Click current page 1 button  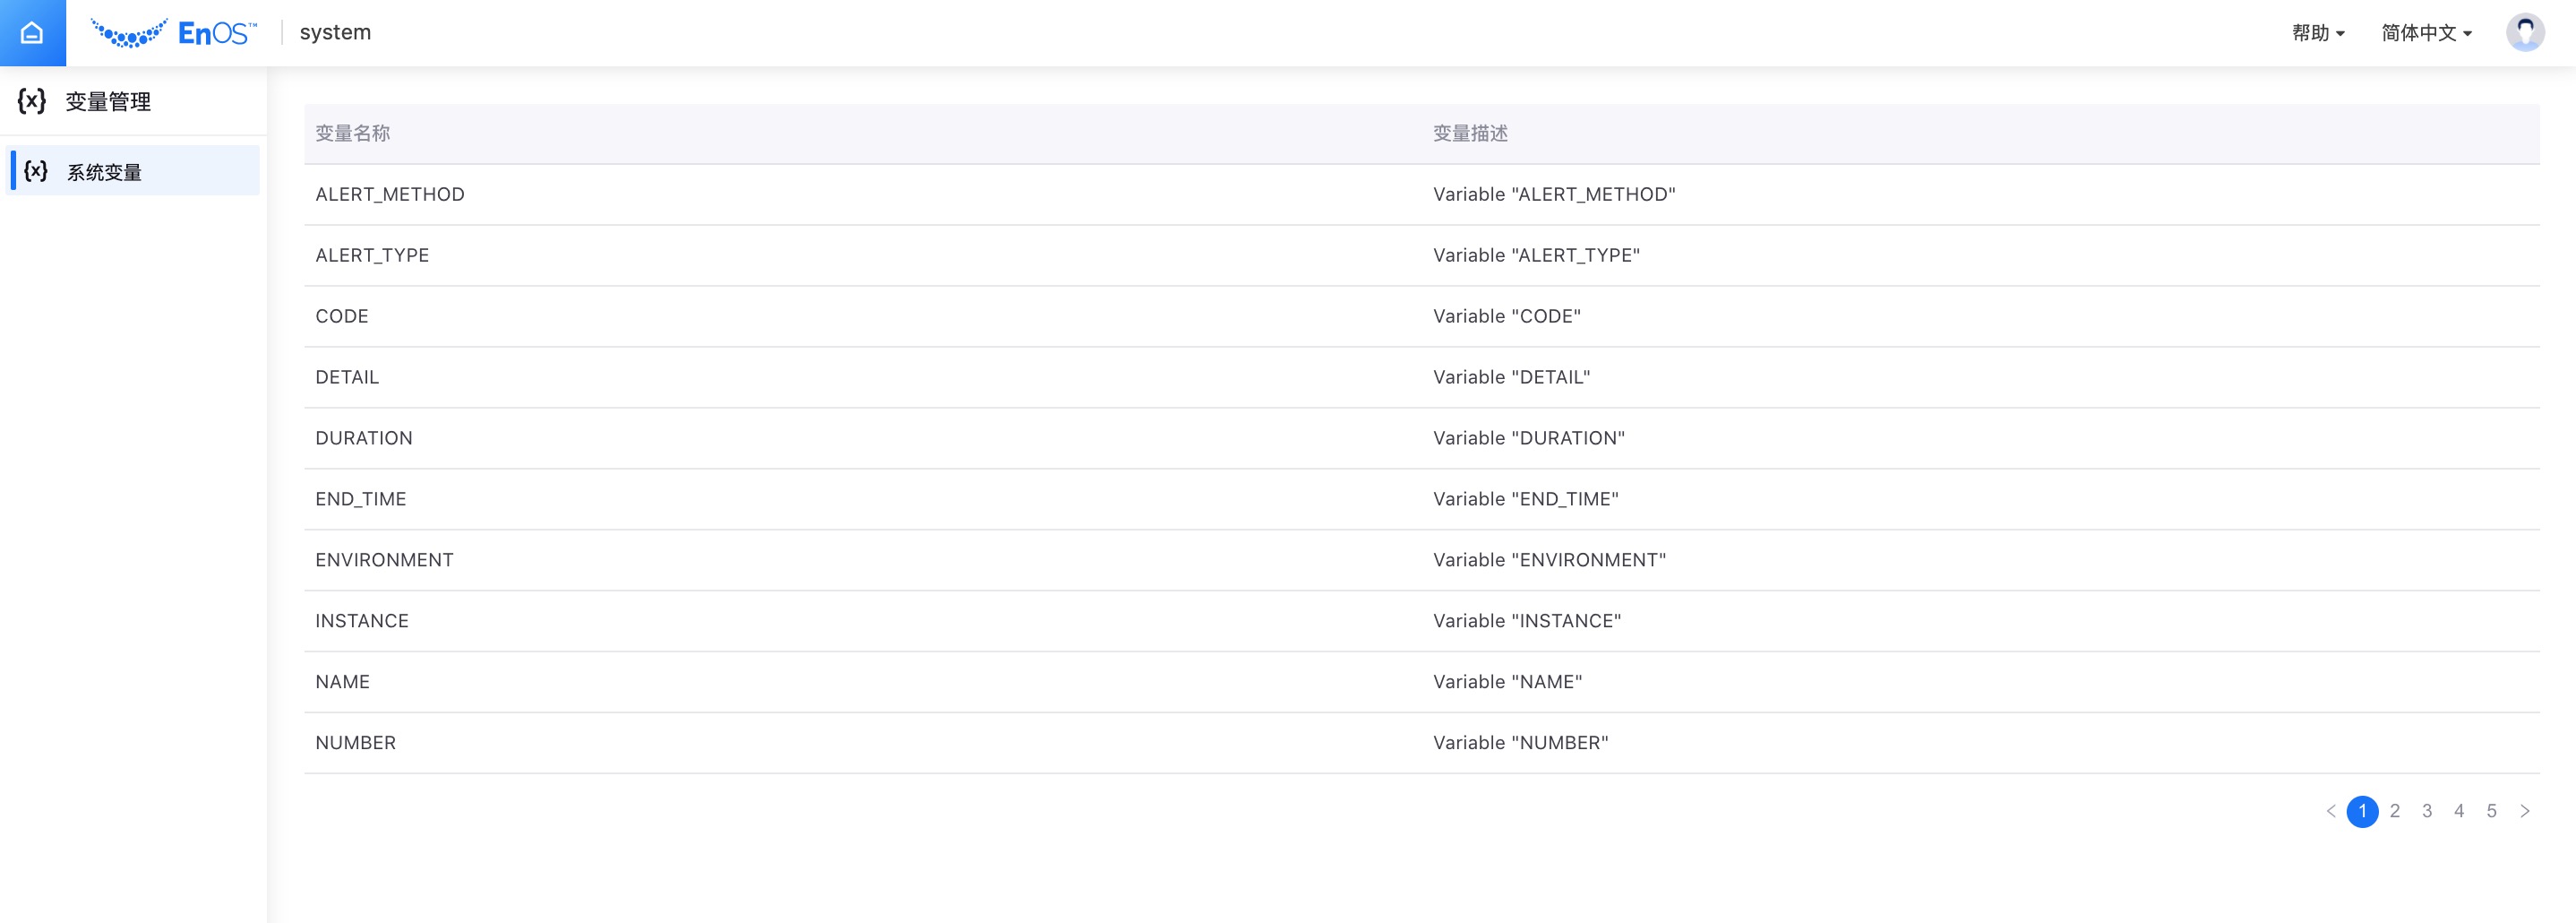pos(2362,811)
